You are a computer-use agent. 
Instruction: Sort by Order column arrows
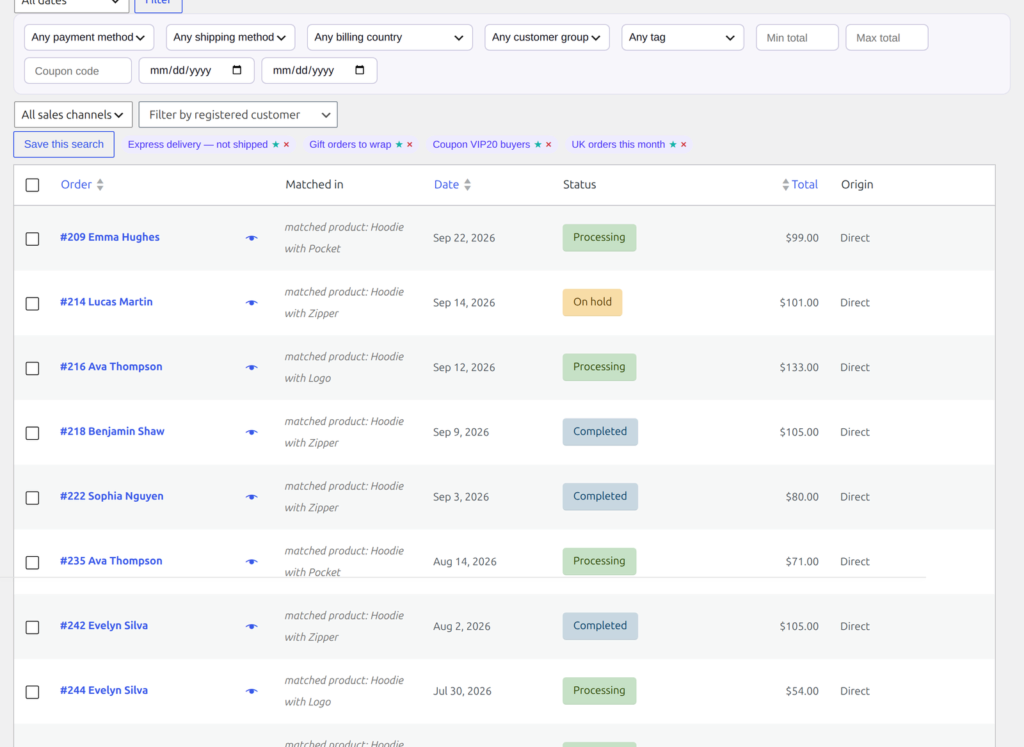point(100,185)
